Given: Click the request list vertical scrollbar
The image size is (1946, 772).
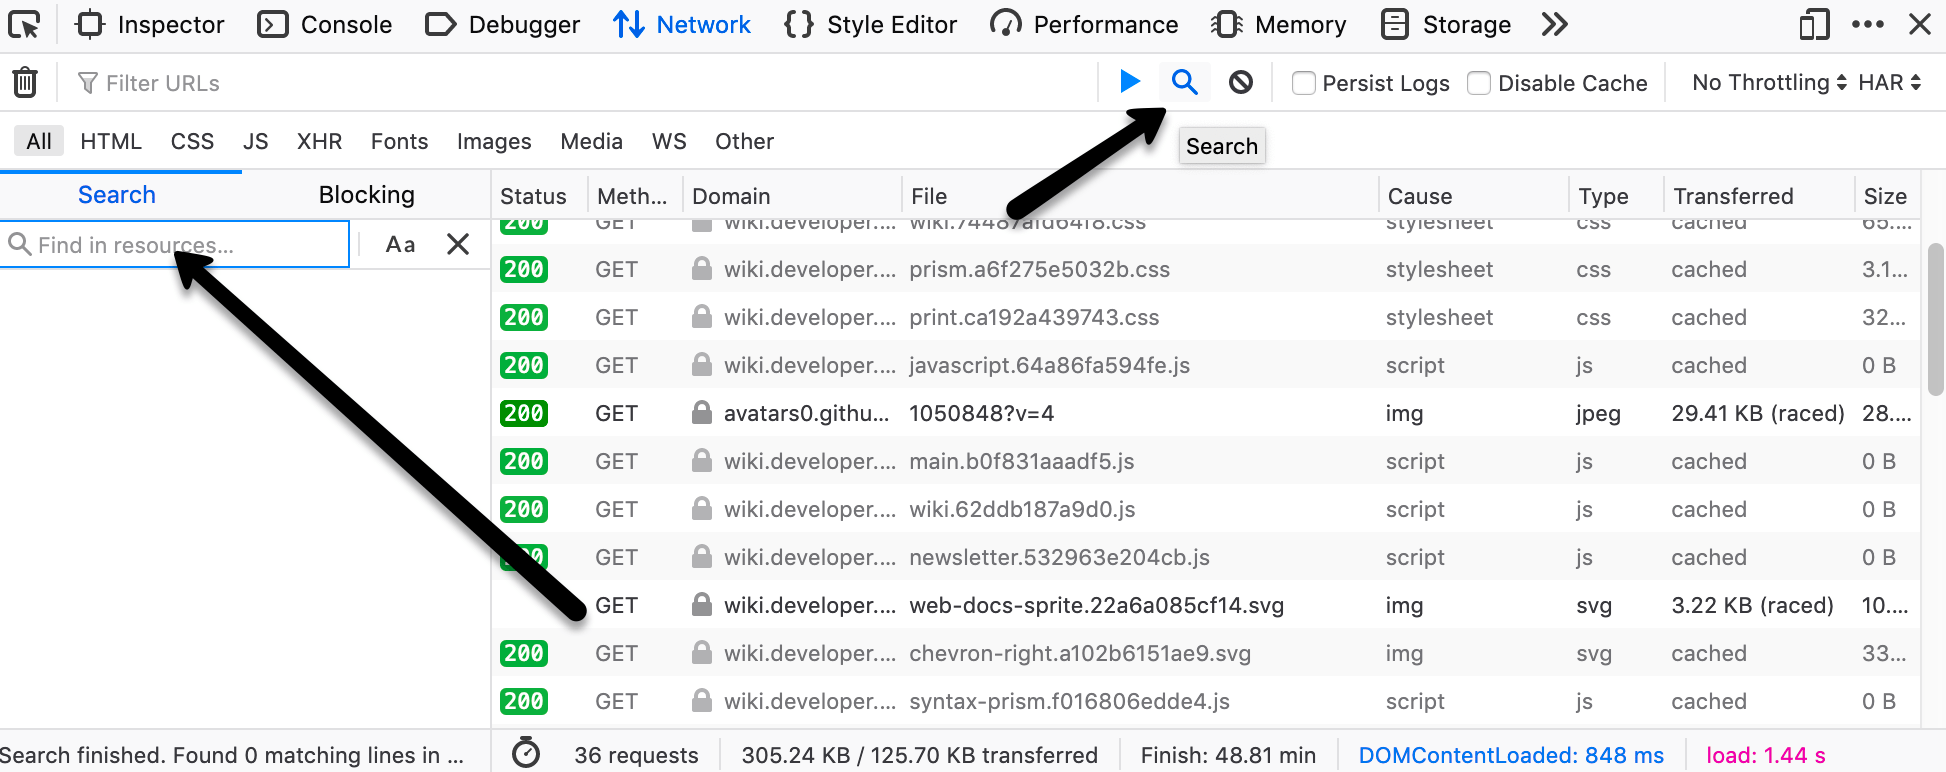Looking at the screenshot, I should point(1935,320).
